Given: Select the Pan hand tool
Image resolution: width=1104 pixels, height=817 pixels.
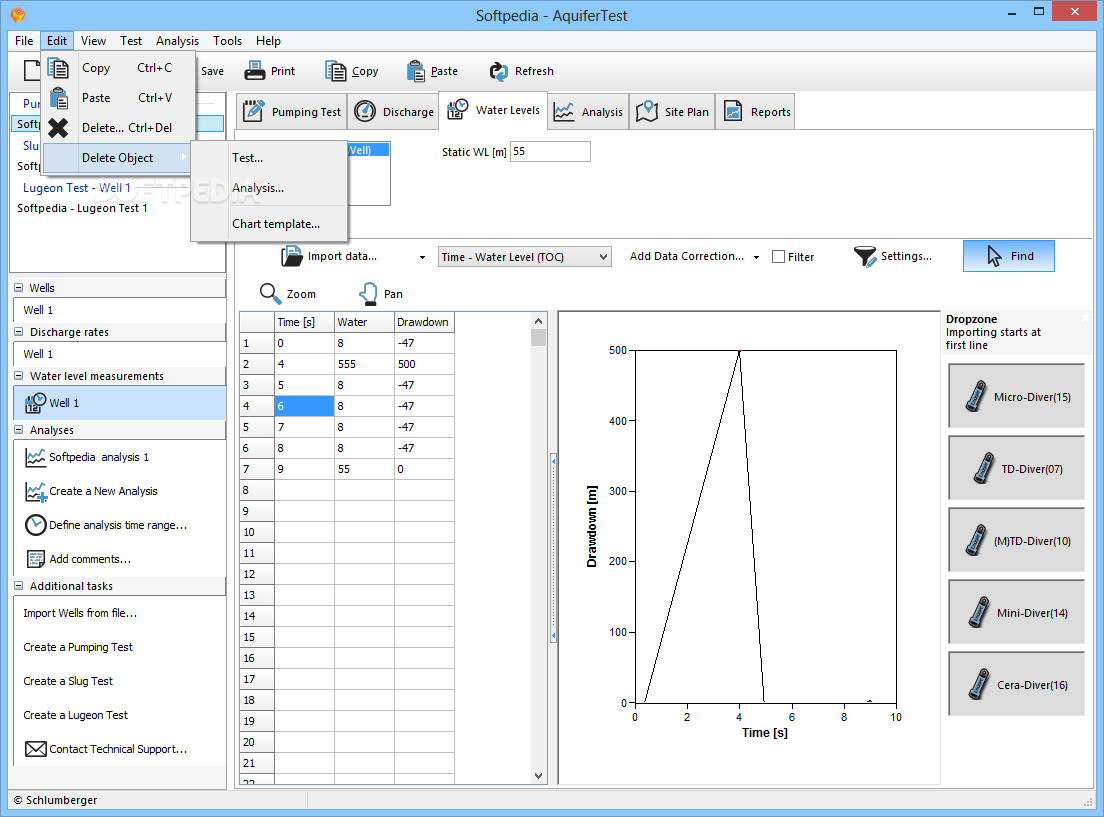Looking at the screenshot, I should coord(368,294).
